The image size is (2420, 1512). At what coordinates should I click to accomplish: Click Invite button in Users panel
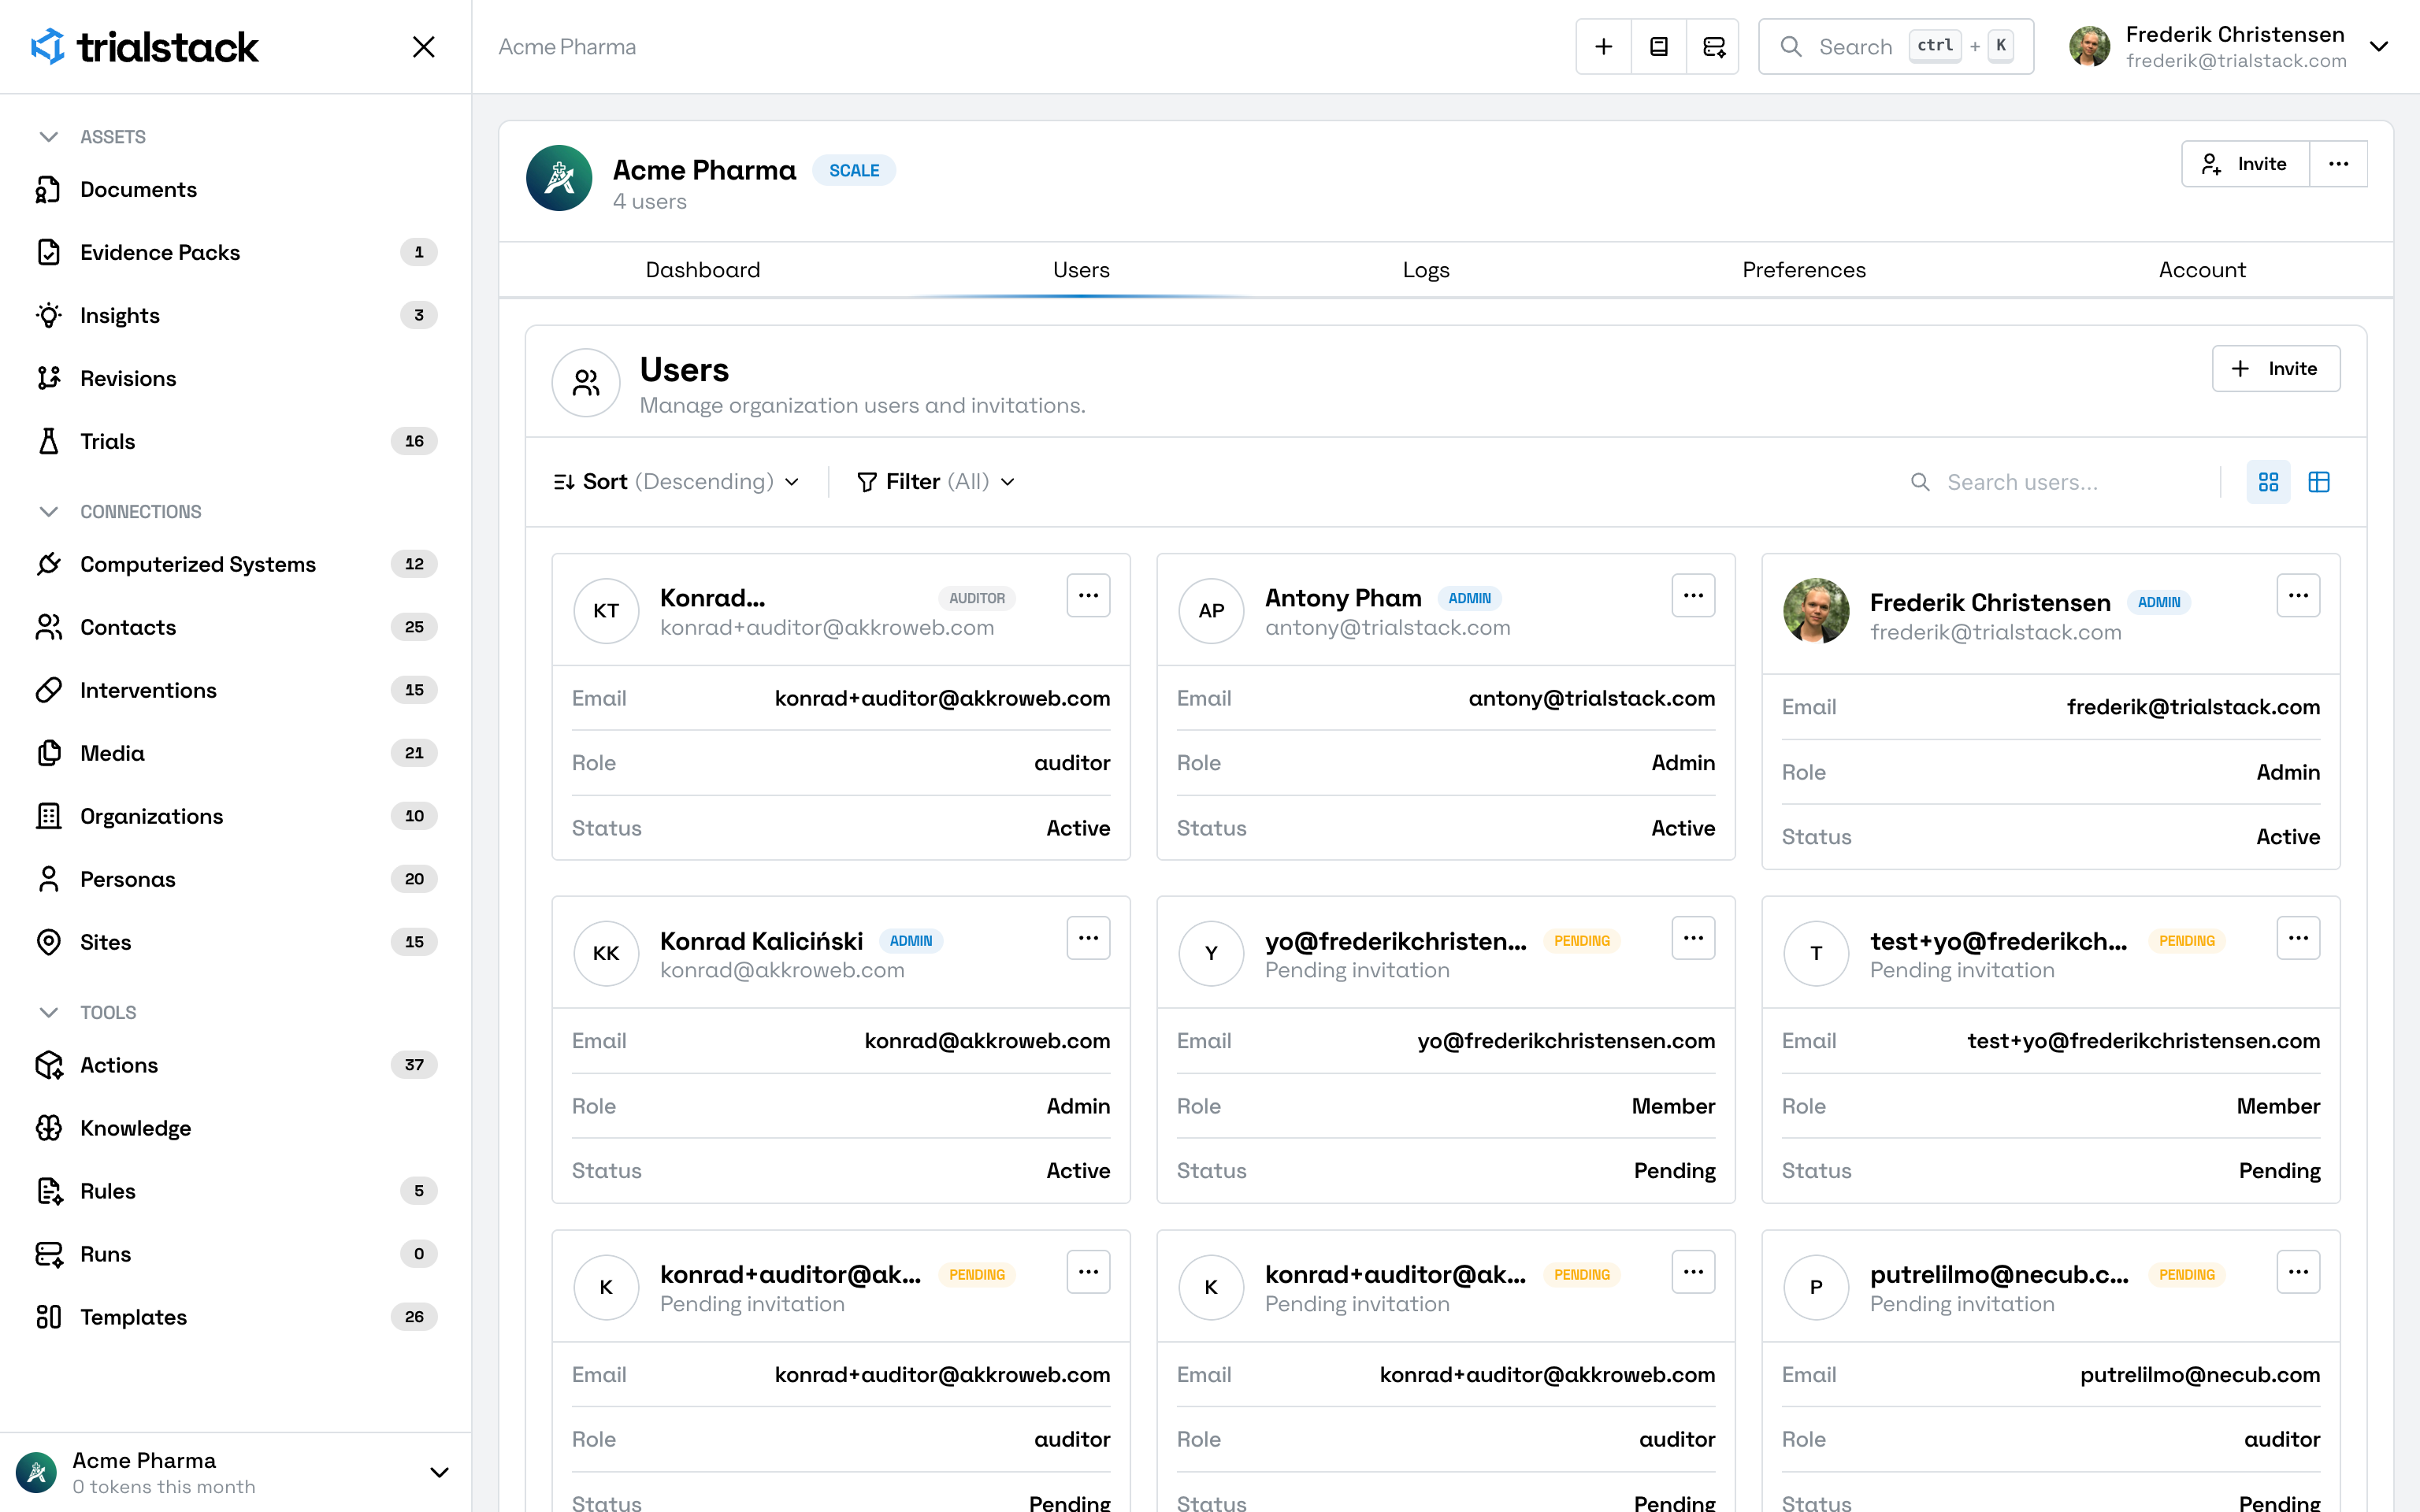click(x=2275, y=369)
